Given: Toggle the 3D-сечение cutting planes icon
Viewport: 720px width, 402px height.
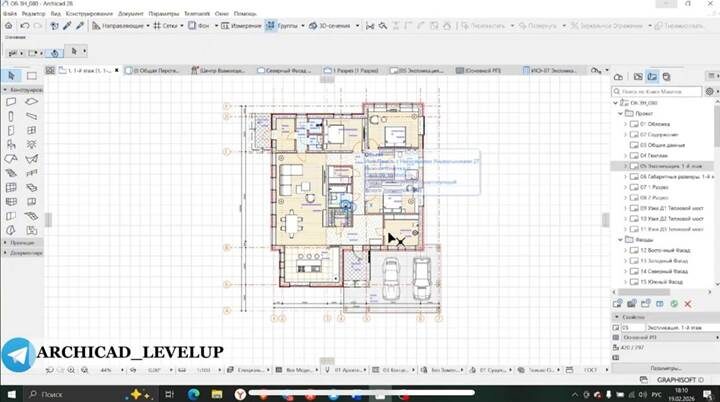Looking at the screenshot, I should [x=313, y=26].
